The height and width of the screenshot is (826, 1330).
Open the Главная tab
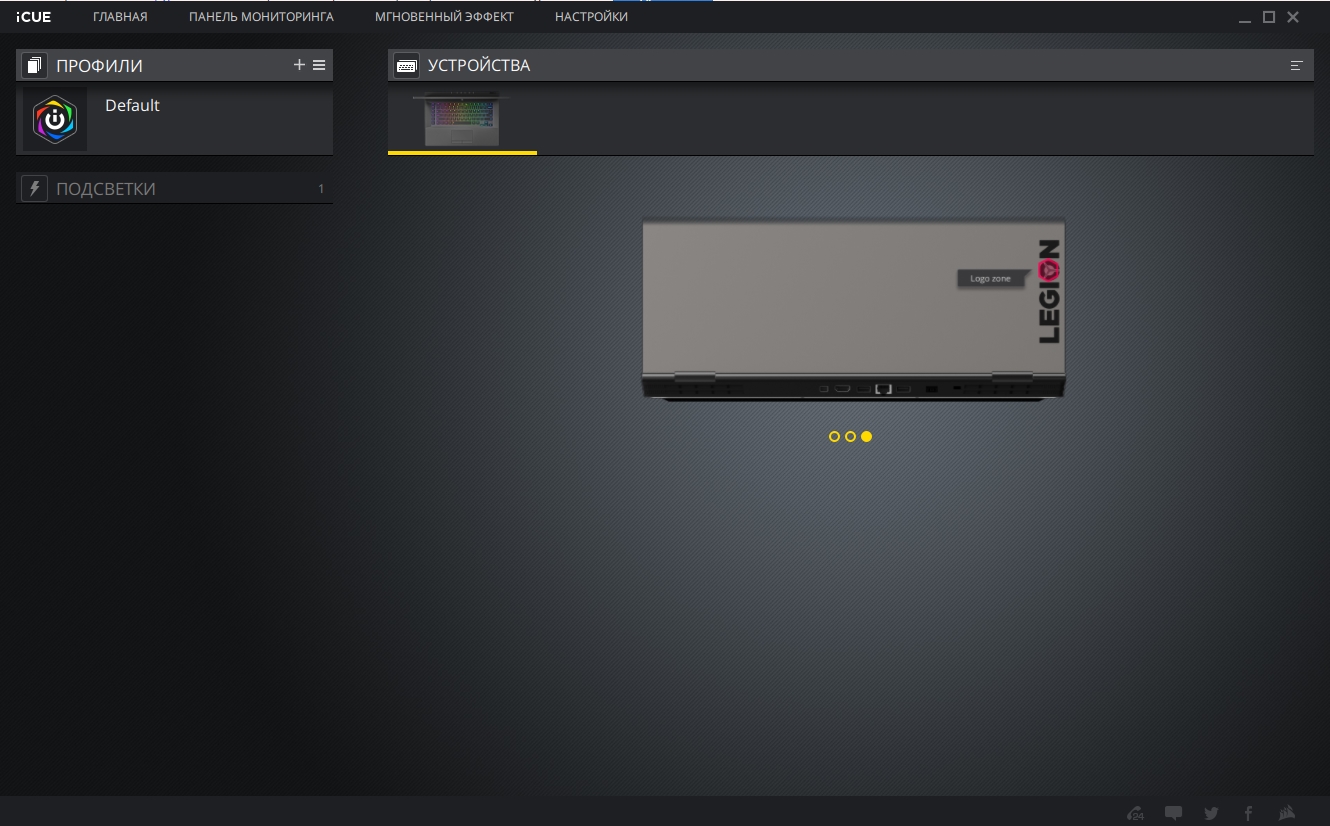pyautogui.click(x=120, y=17)
